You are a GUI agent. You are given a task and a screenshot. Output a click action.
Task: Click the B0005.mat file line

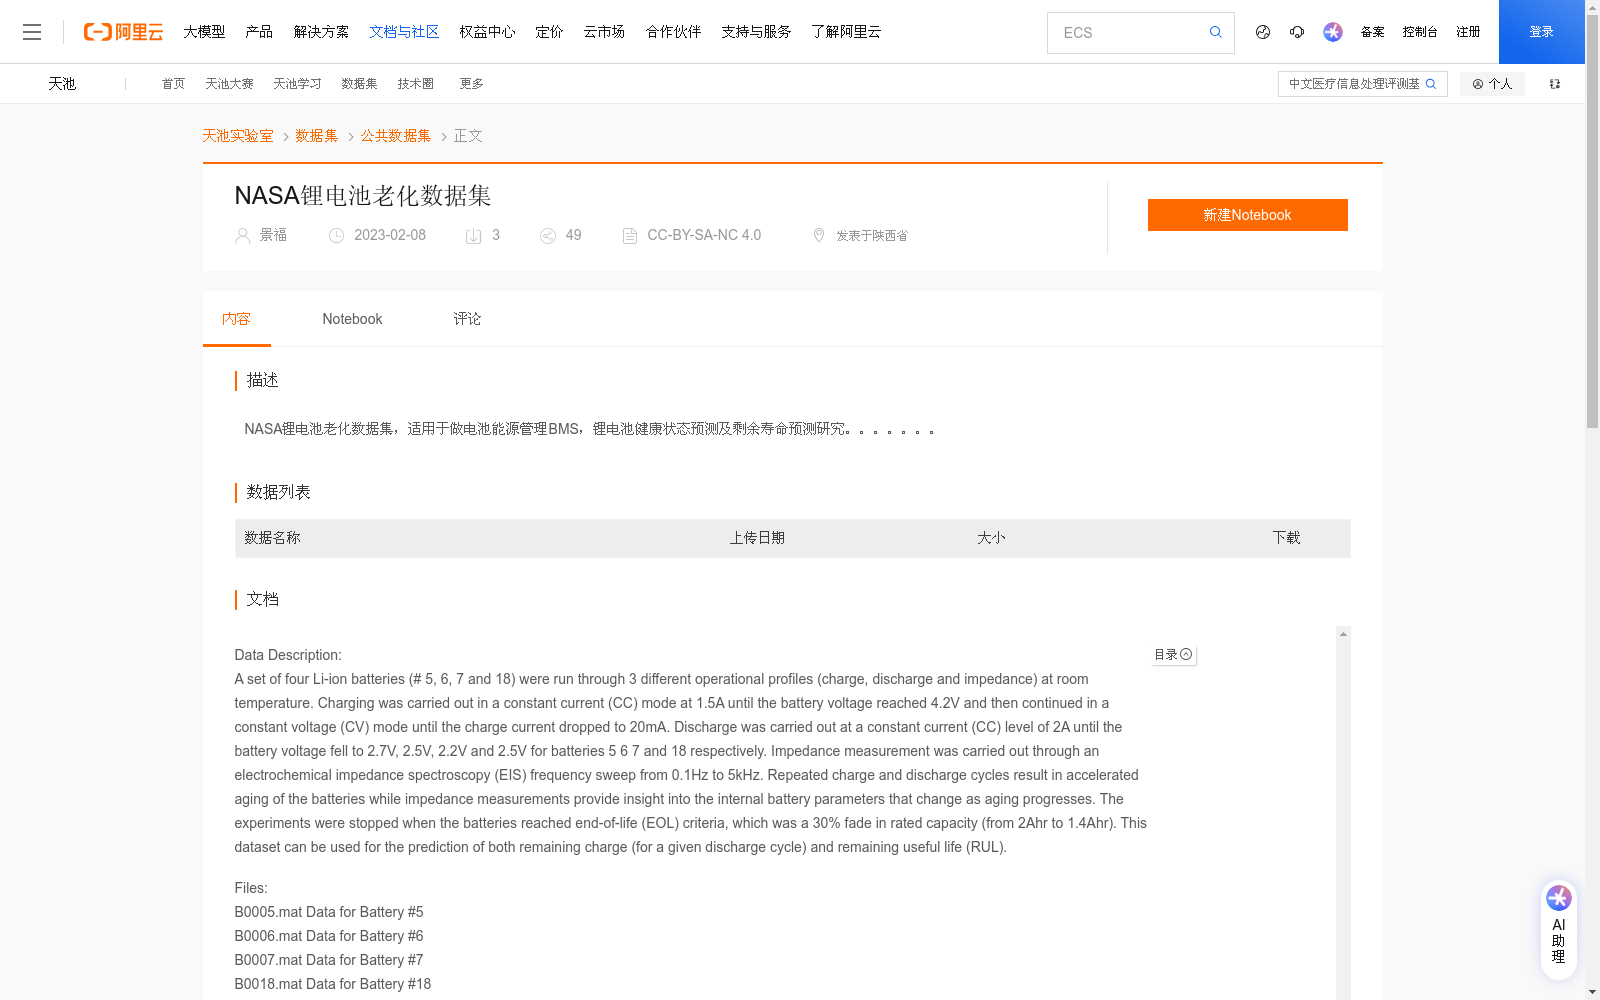tap(329, 912)
